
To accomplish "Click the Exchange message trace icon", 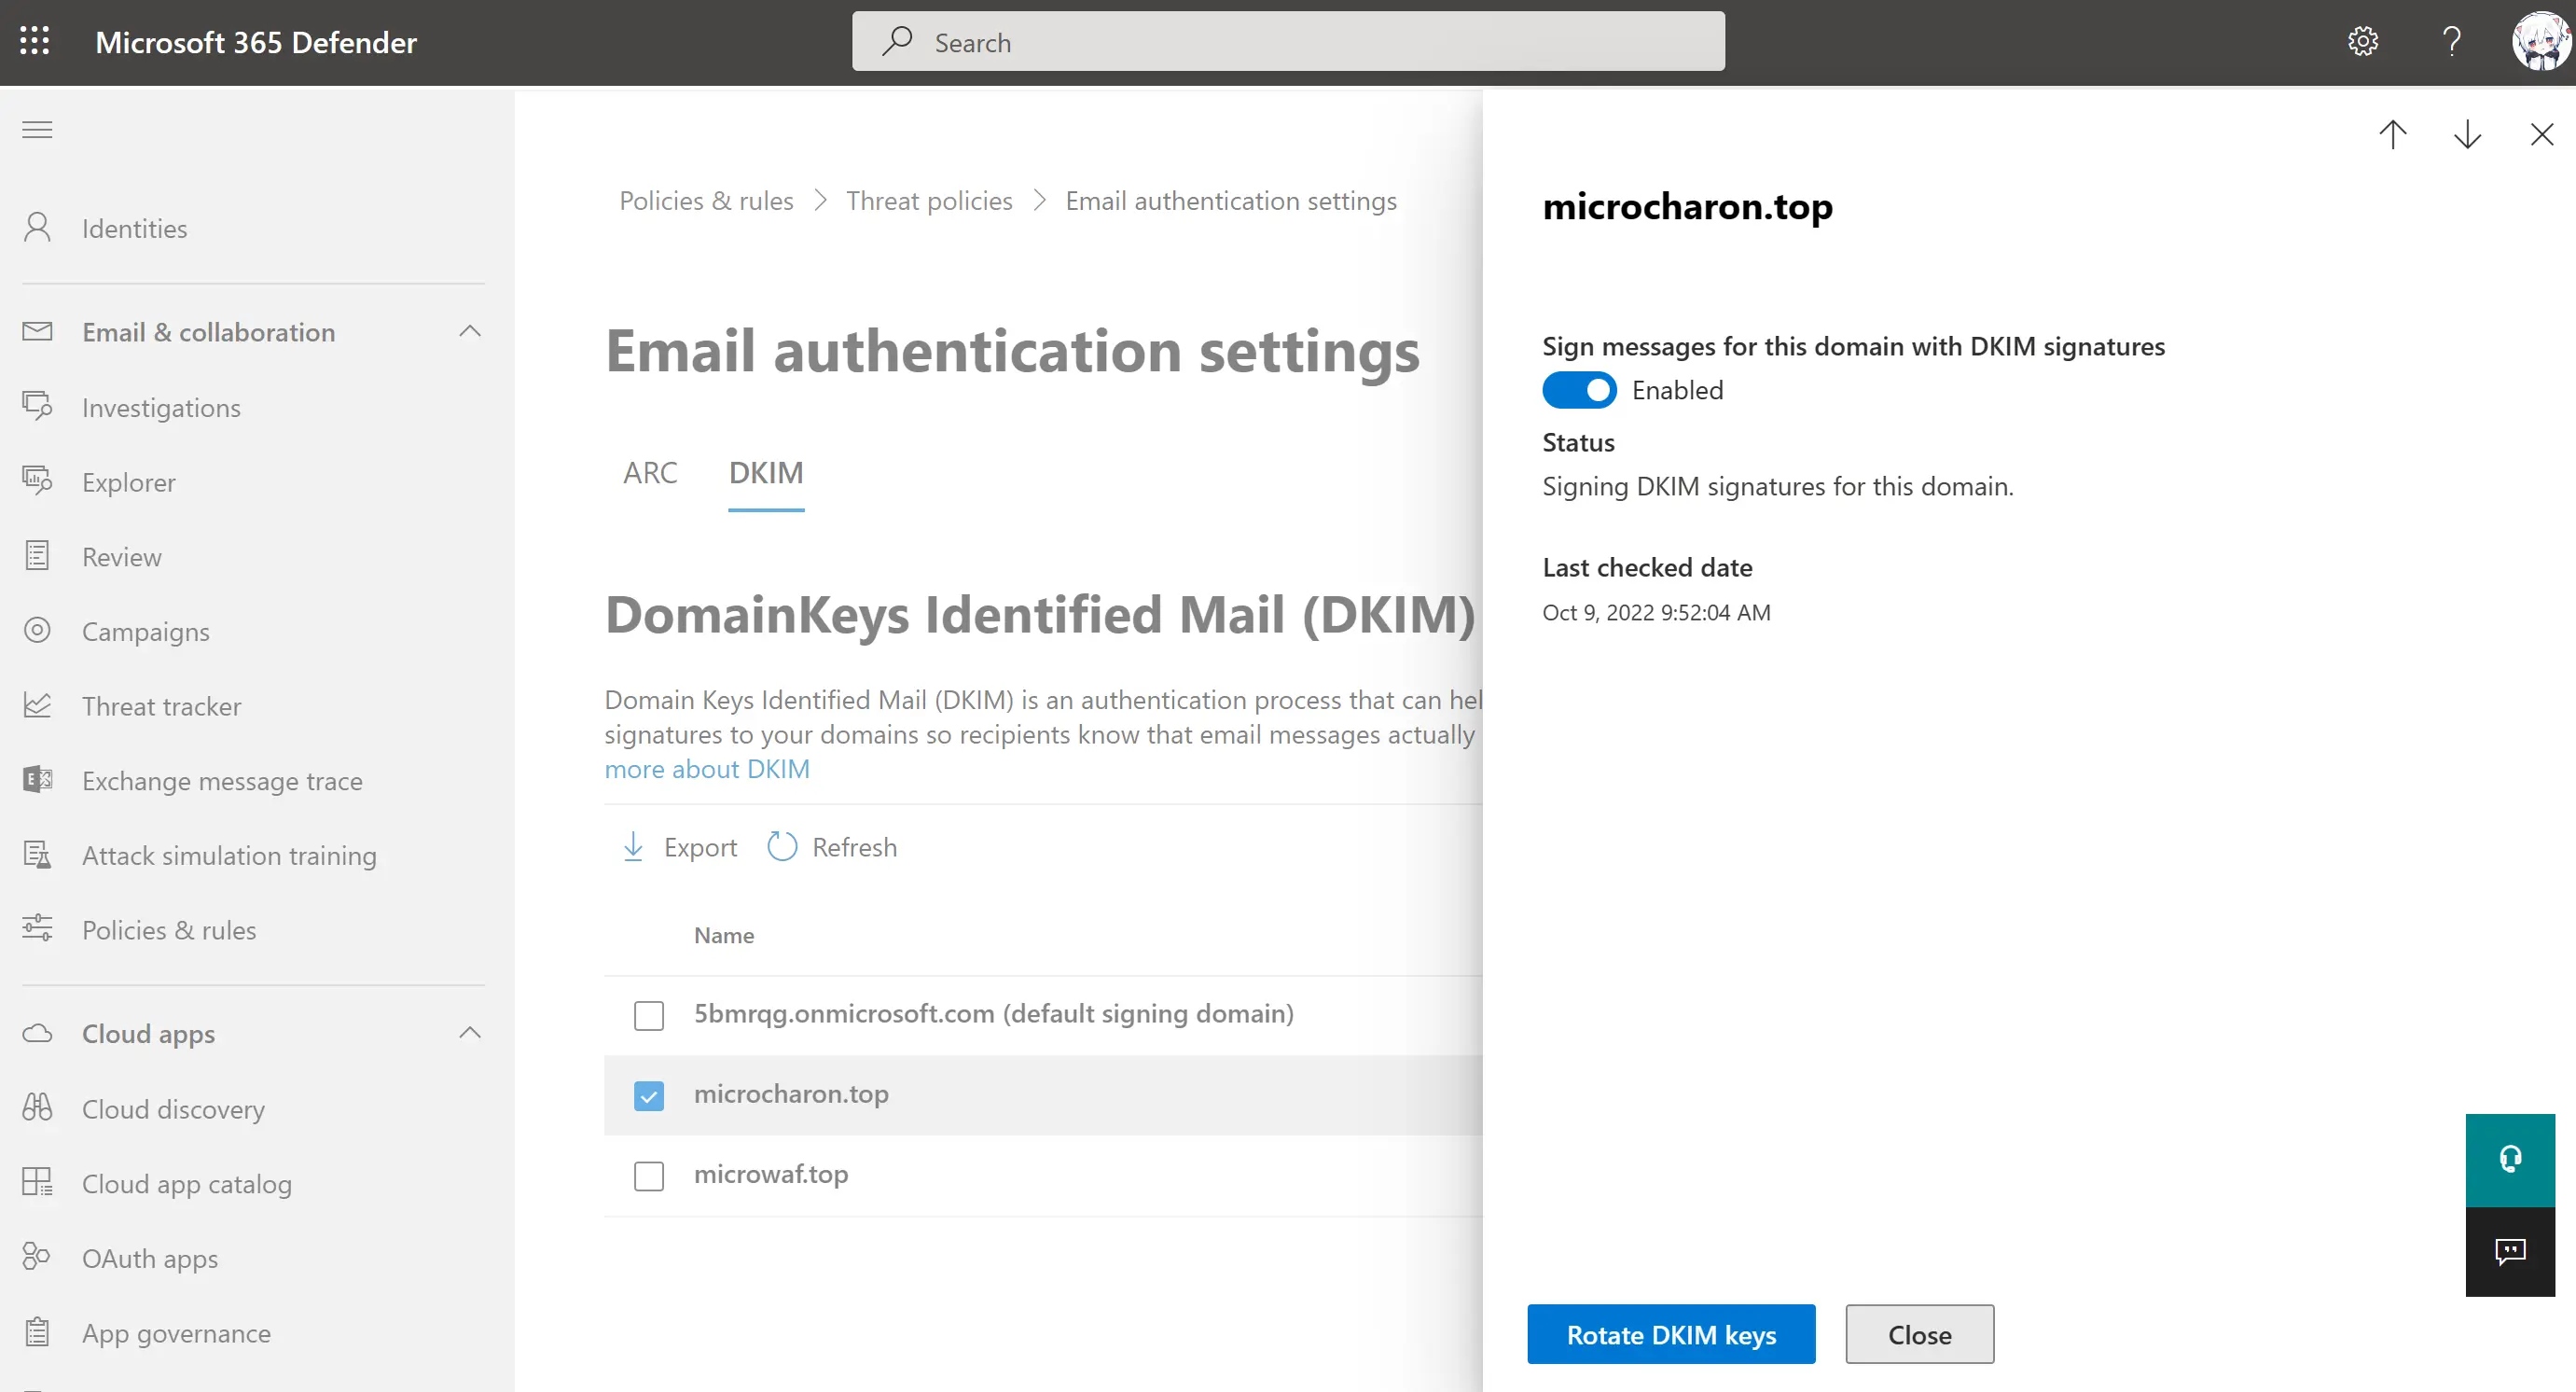I will 37,780.
